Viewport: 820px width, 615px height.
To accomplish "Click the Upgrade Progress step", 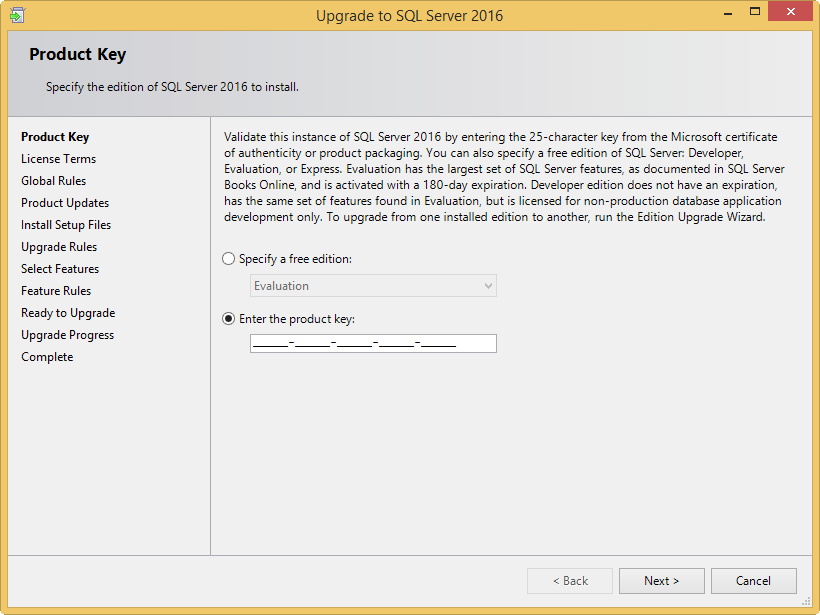I will click(x=67, y=335).
